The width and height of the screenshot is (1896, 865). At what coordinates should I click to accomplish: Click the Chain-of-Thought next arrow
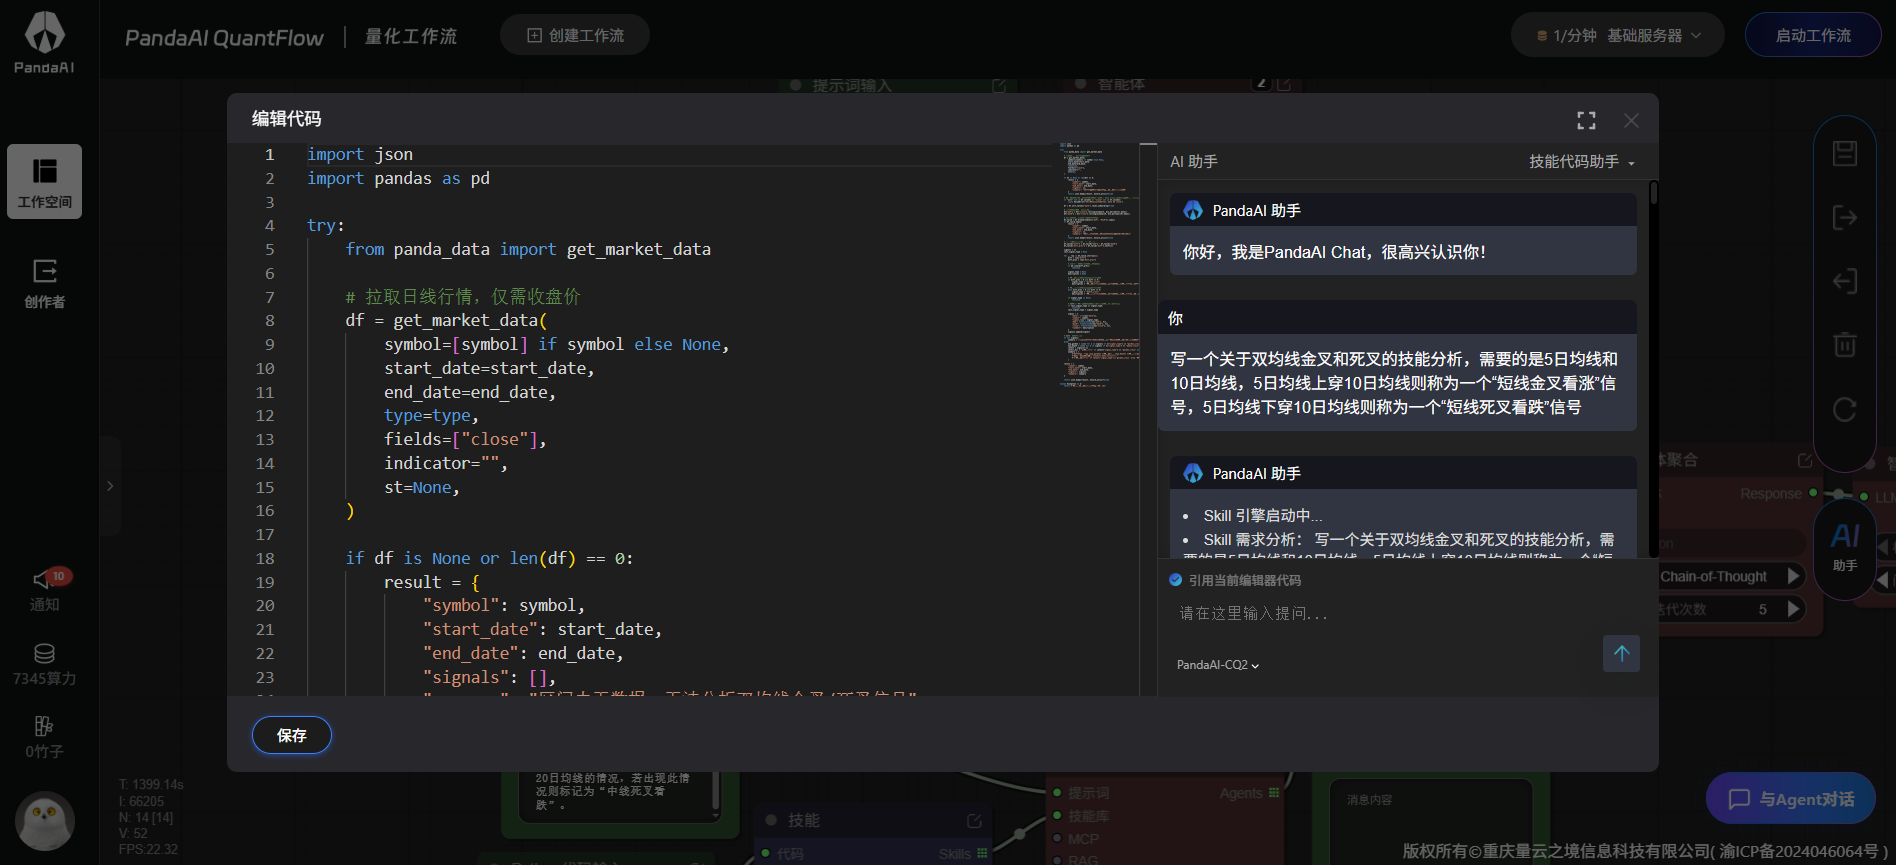click(x=1793, y=576)
